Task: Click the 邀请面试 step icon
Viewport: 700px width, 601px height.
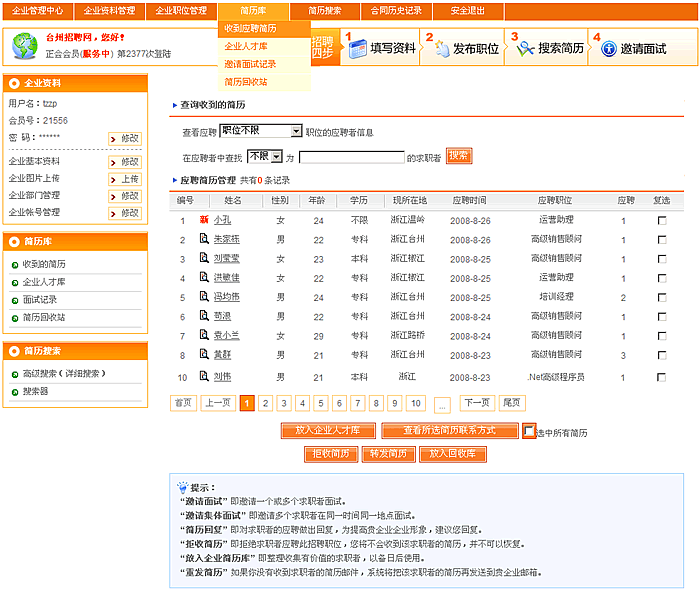Action: 608,47
